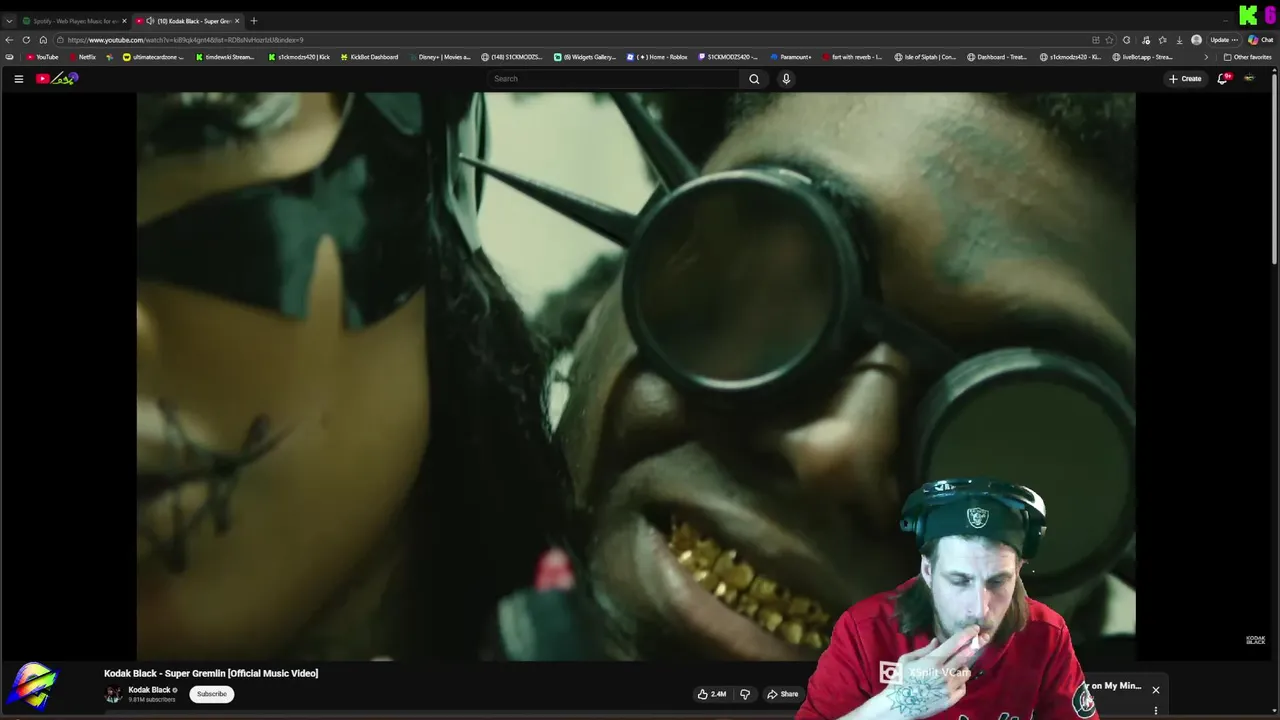1280x720 pixels.
Task: Open the Netflix bookmark
Action: tap(82, 57)
